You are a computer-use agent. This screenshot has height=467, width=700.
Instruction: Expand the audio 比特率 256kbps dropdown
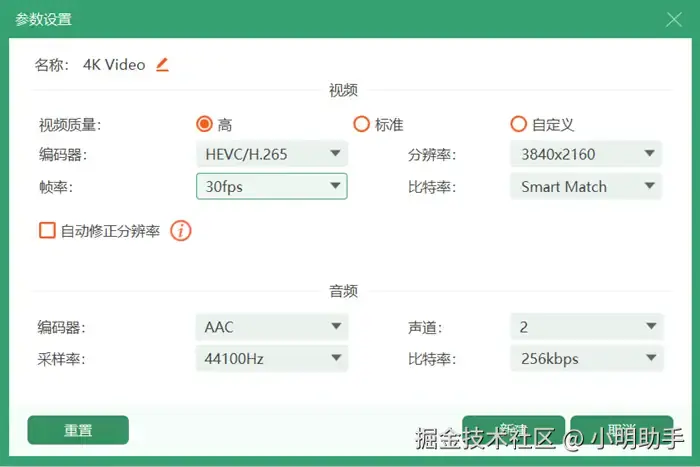pyautogui.click(x=587, y=359)
